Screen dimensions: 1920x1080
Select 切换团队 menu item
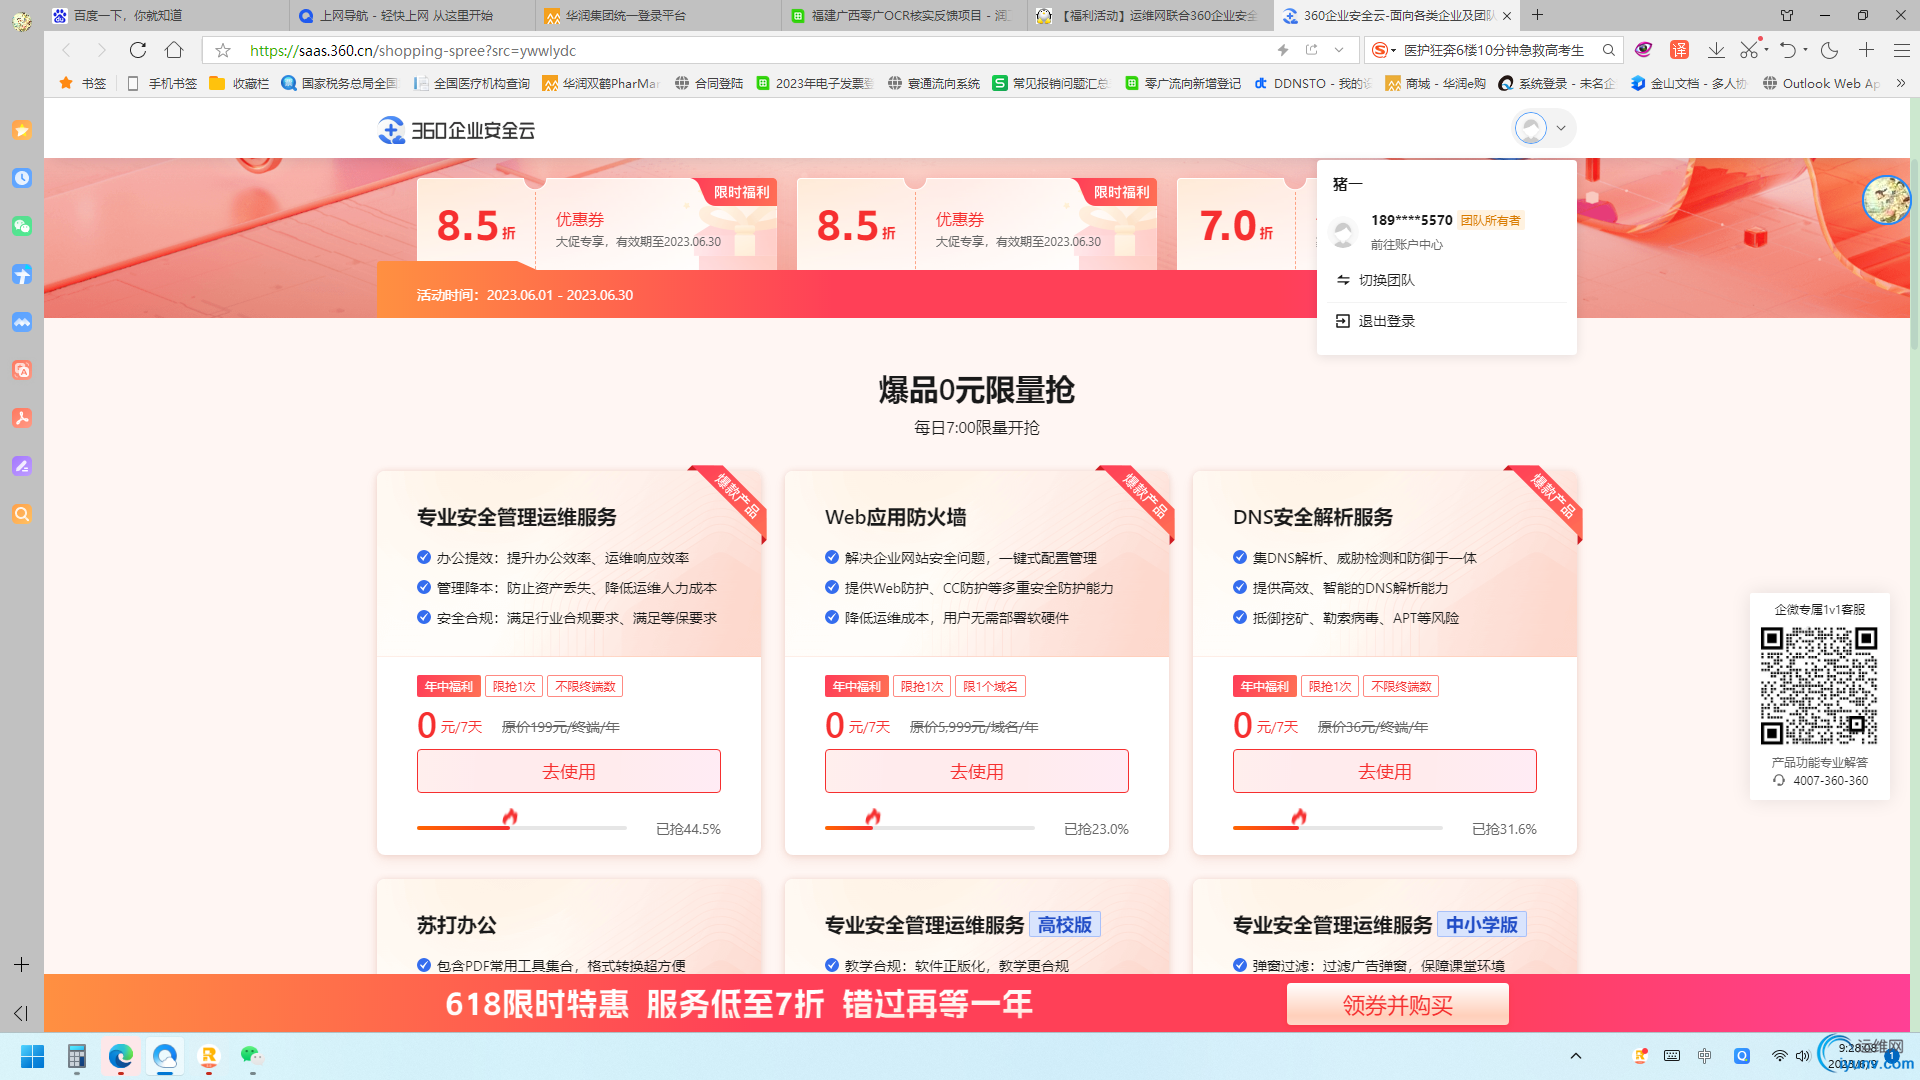coord(1386,280)
